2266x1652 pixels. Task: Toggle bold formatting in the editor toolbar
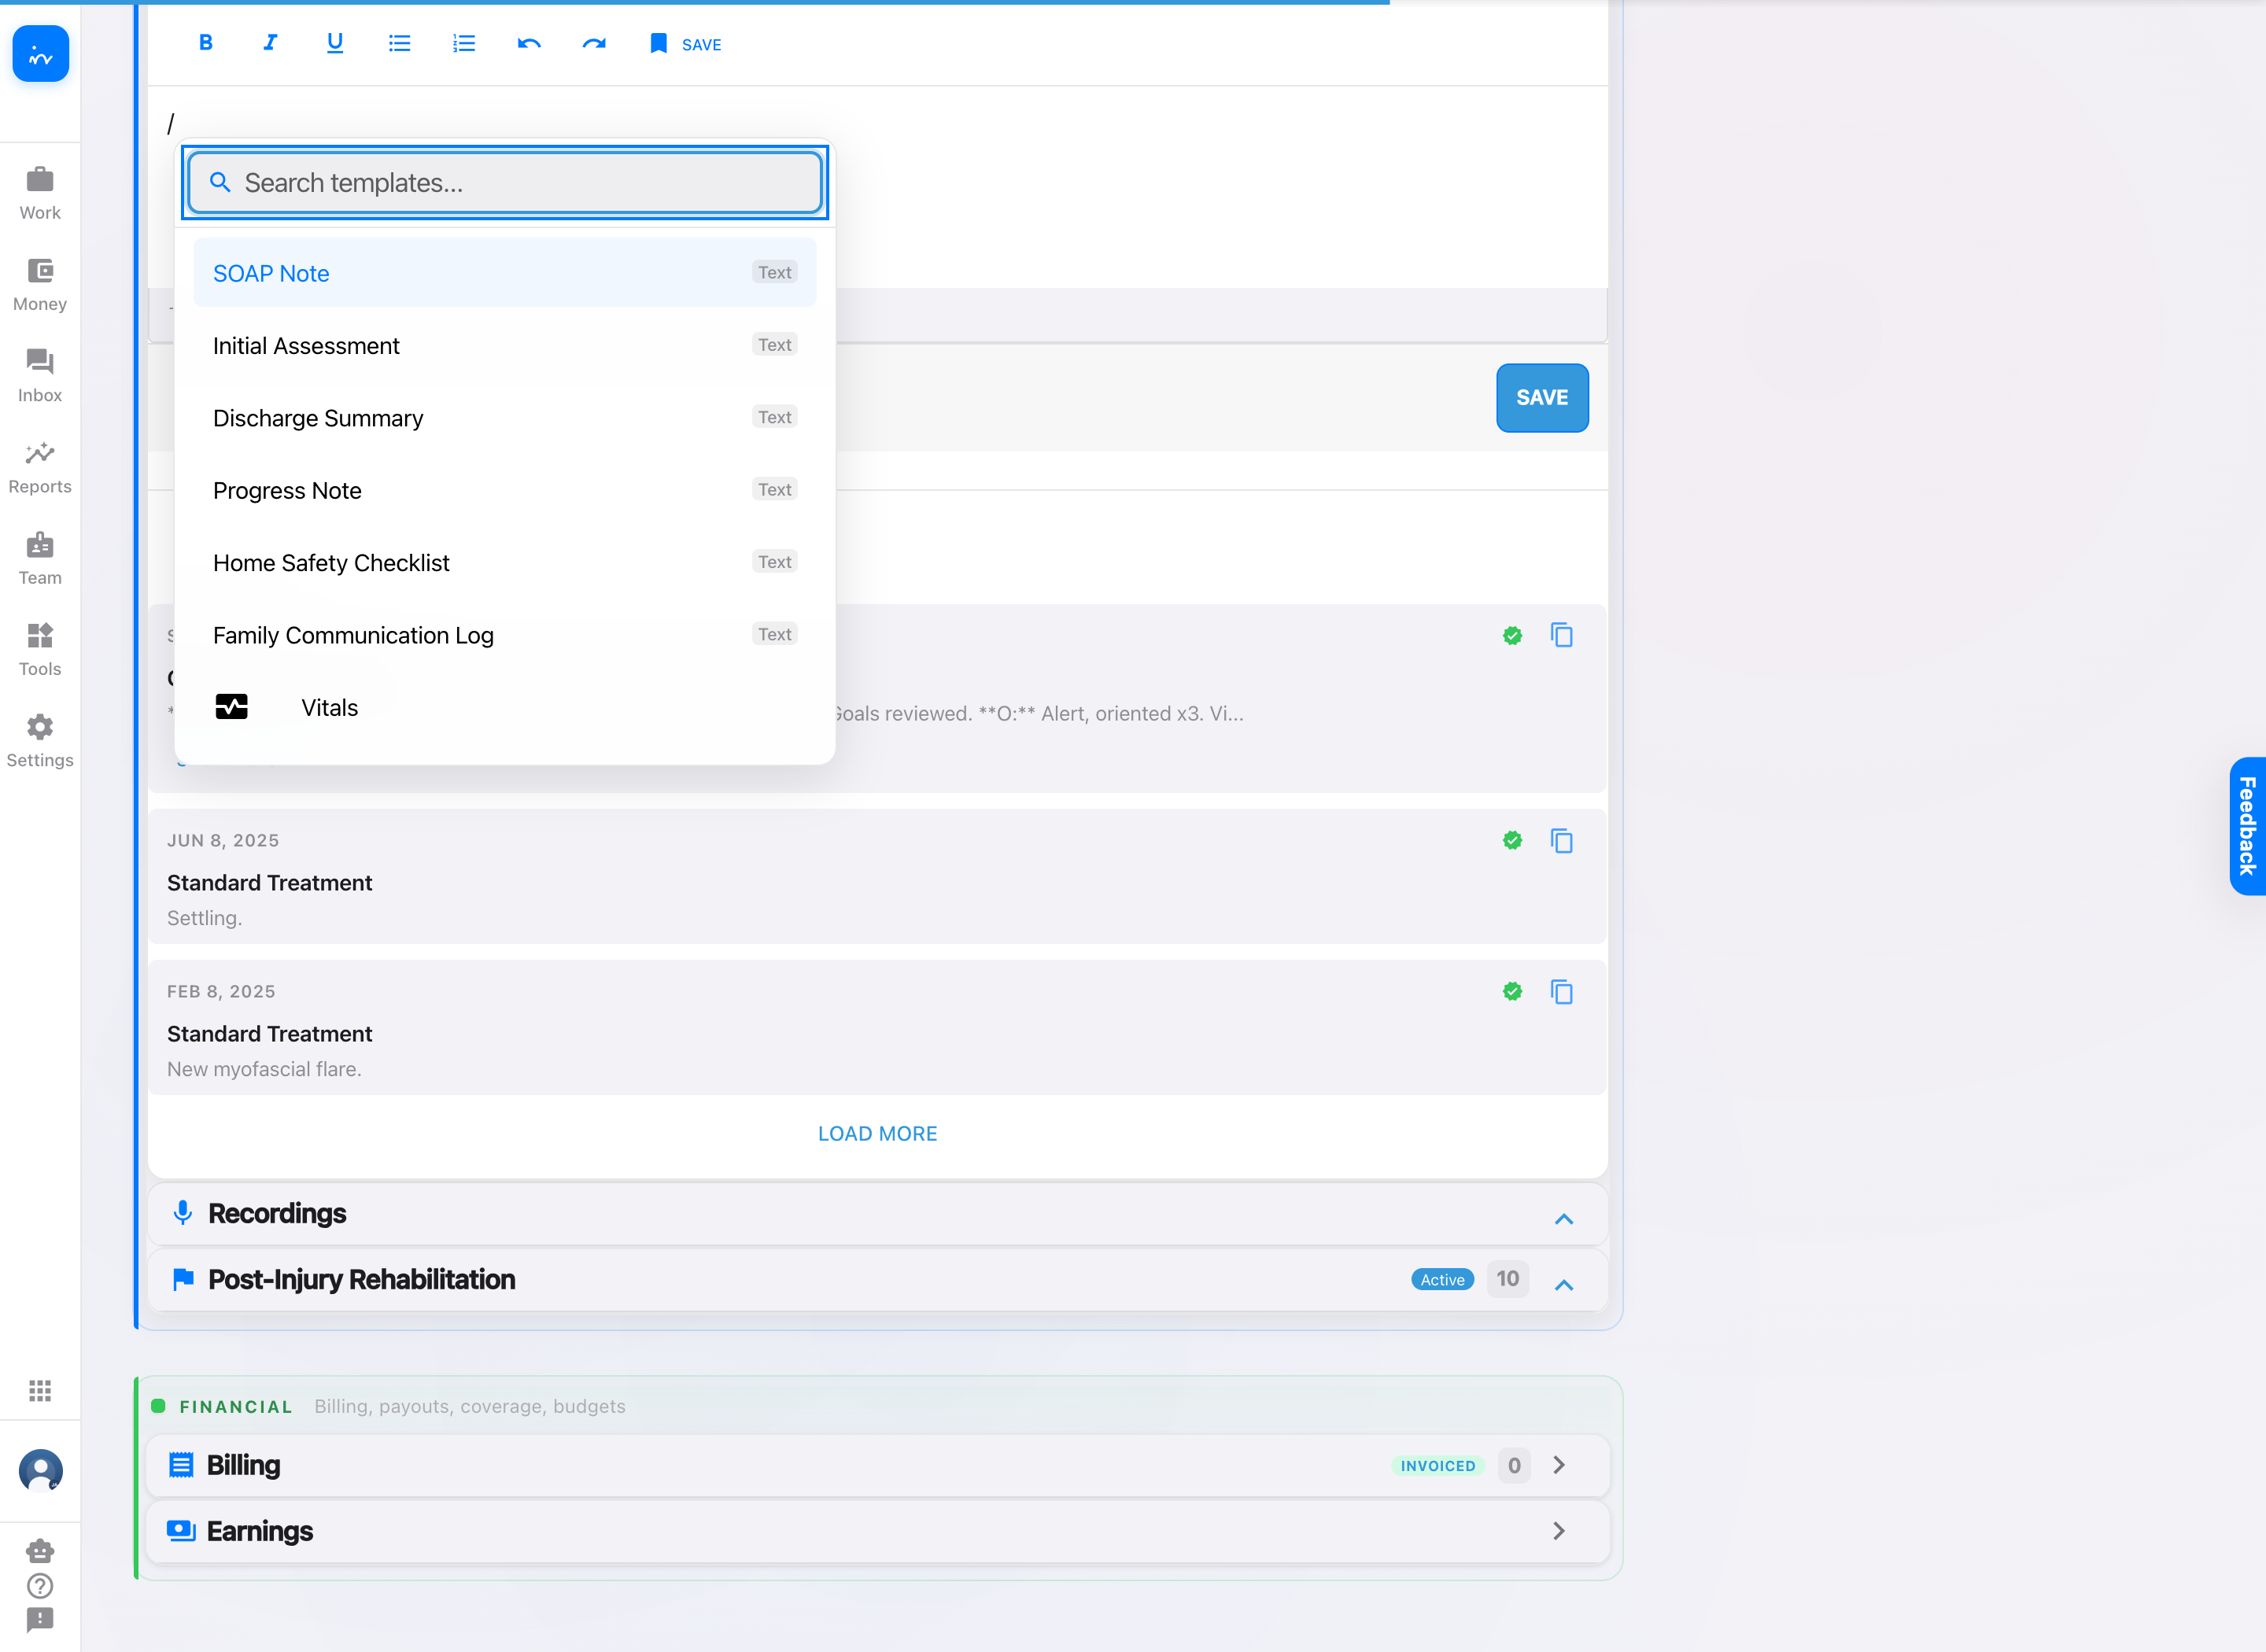205,43
